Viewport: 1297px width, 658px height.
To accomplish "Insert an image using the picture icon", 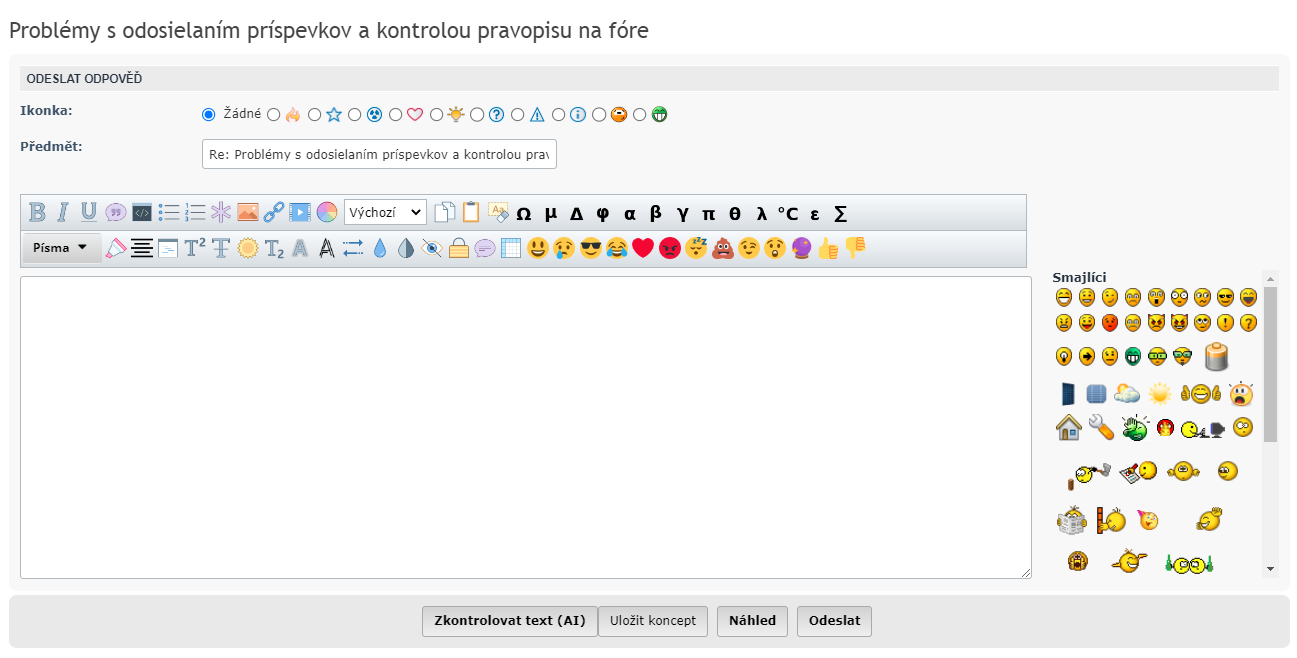I will click(x=247, y=212).
